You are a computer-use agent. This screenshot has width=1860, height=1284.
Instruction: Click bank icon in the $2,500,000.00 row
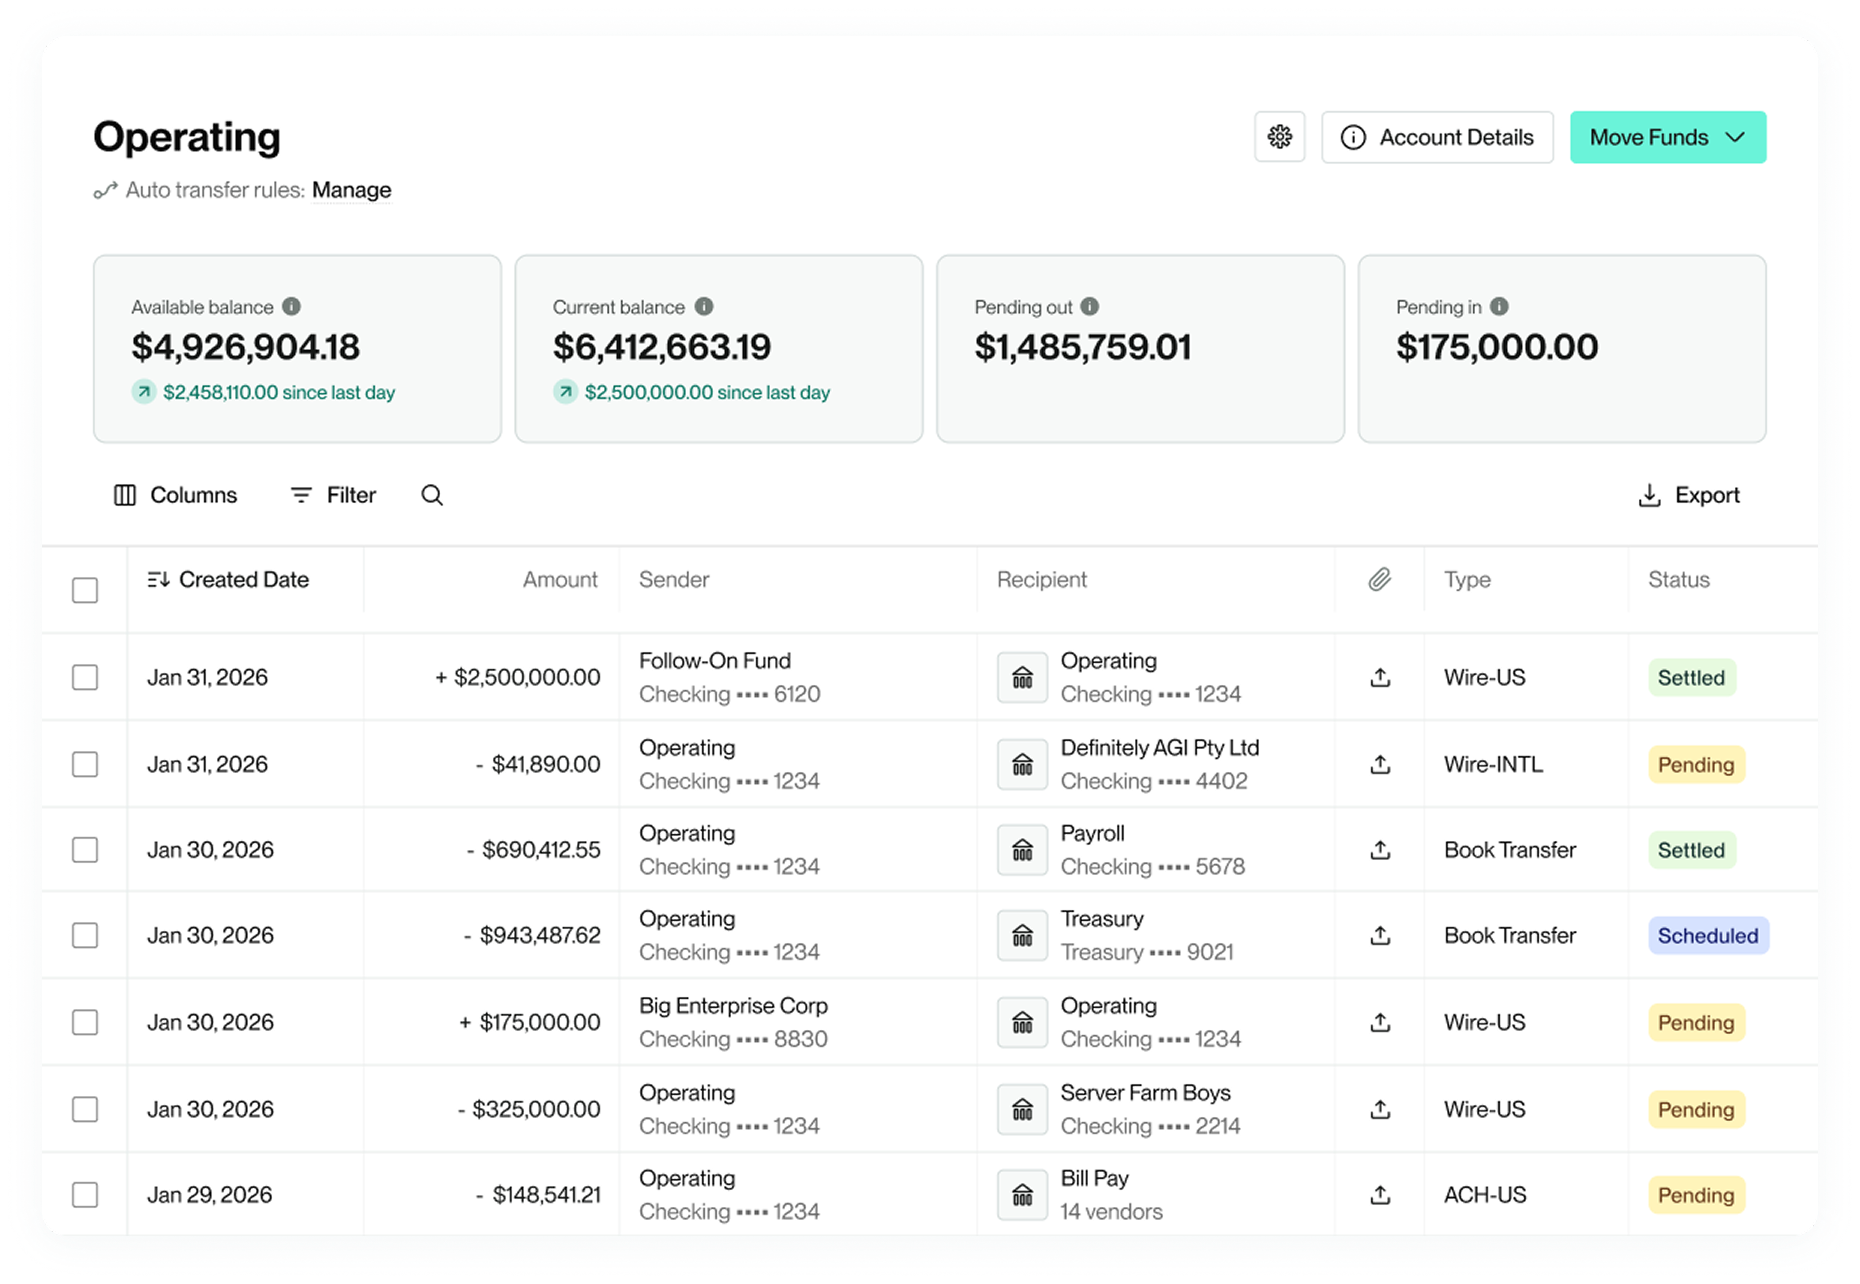[1022, 678]
